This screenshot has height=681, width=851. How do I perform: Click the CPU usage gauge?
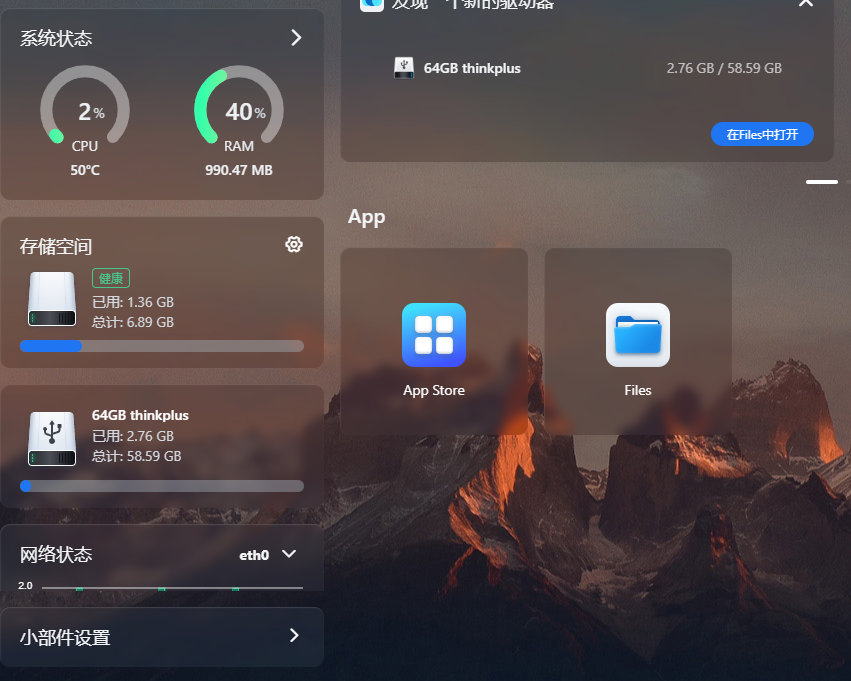coord(85,106)
